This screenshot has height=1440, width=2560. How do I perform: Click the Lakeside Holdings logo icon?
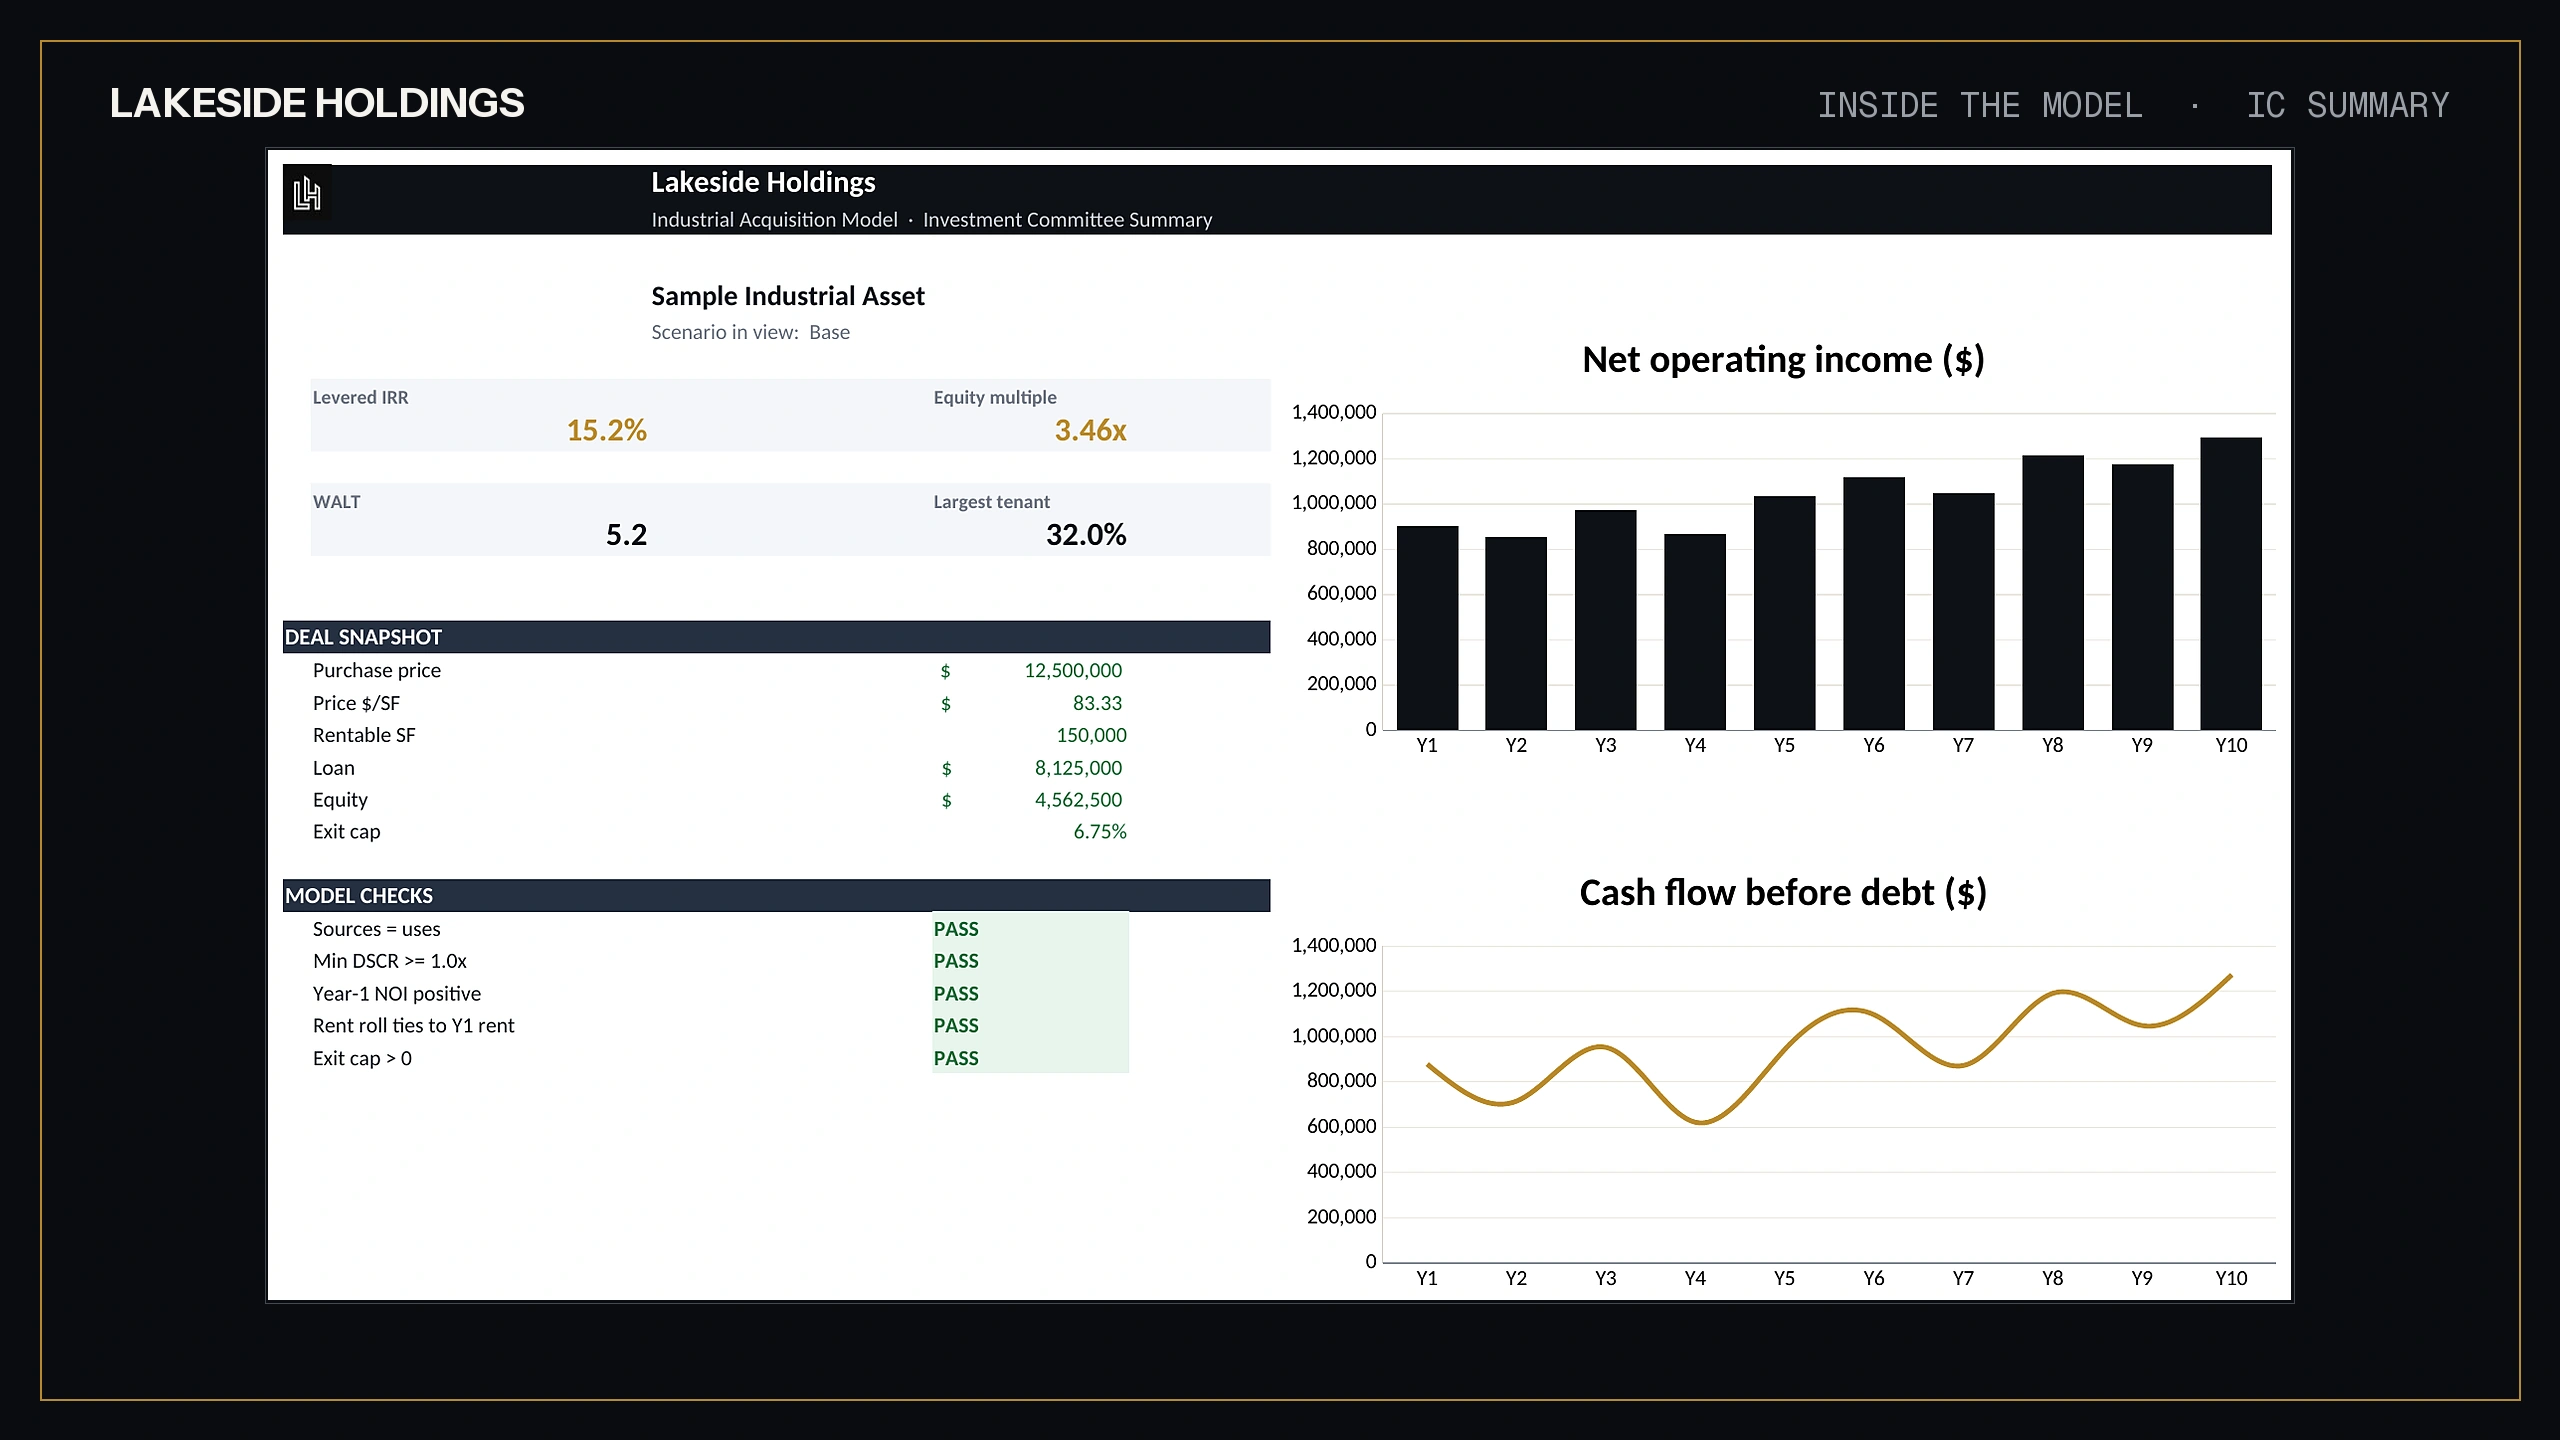[307, 193]
